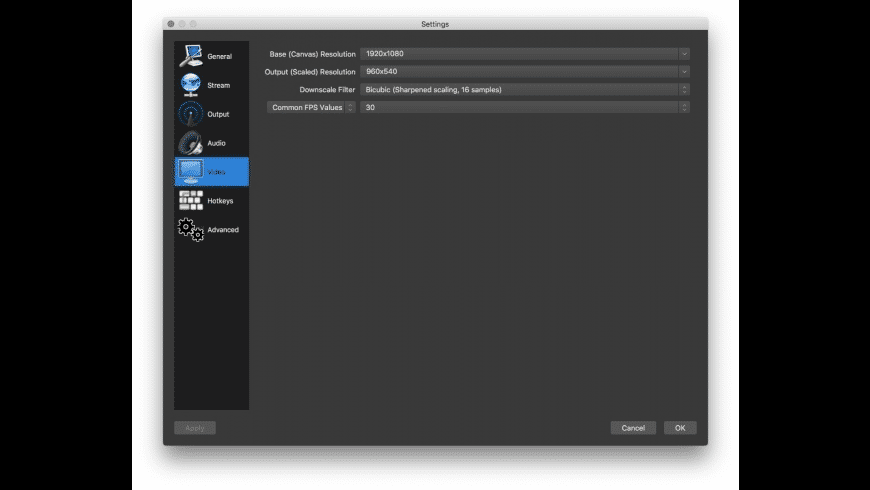The image size is (870, 490).
Task: Click the Output (Scaled) Resolution label
Action: click(x=310, y=72)
